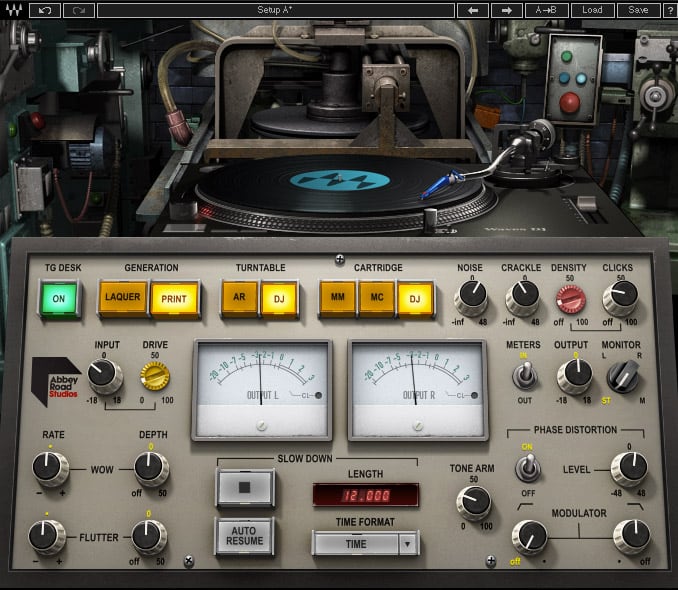The width and height of the screenshot is (678, 590).
Task: Click the right VU meter calibration screw
Action: [x=418, y=426]
